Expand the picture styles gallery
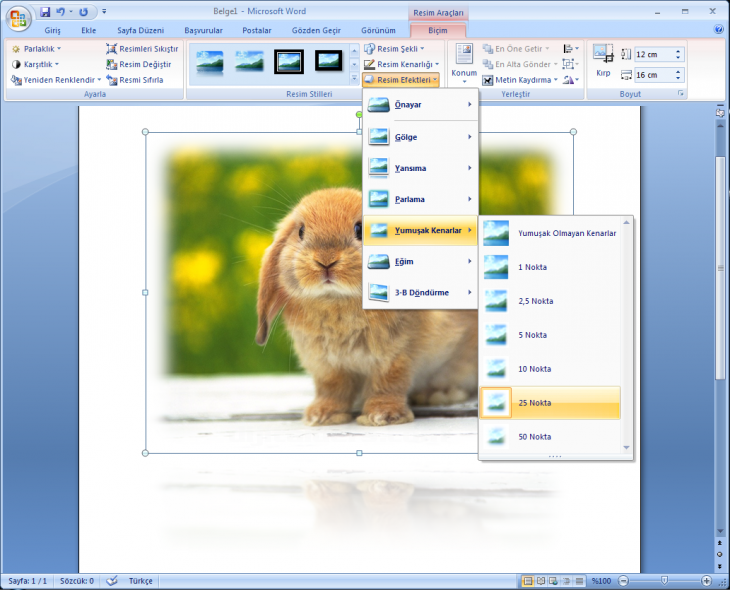This screenshot has width=730, height=590. click(x=354, y=79)
